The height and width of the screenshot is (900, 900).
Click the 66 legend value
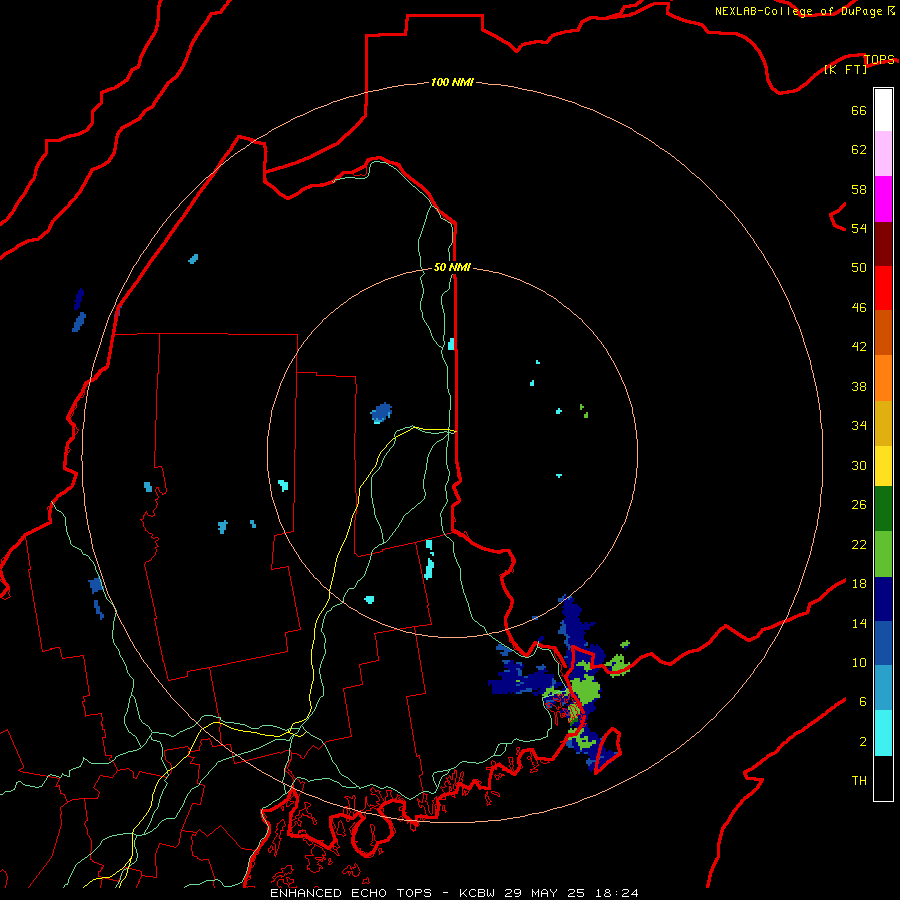coord(859,110)
